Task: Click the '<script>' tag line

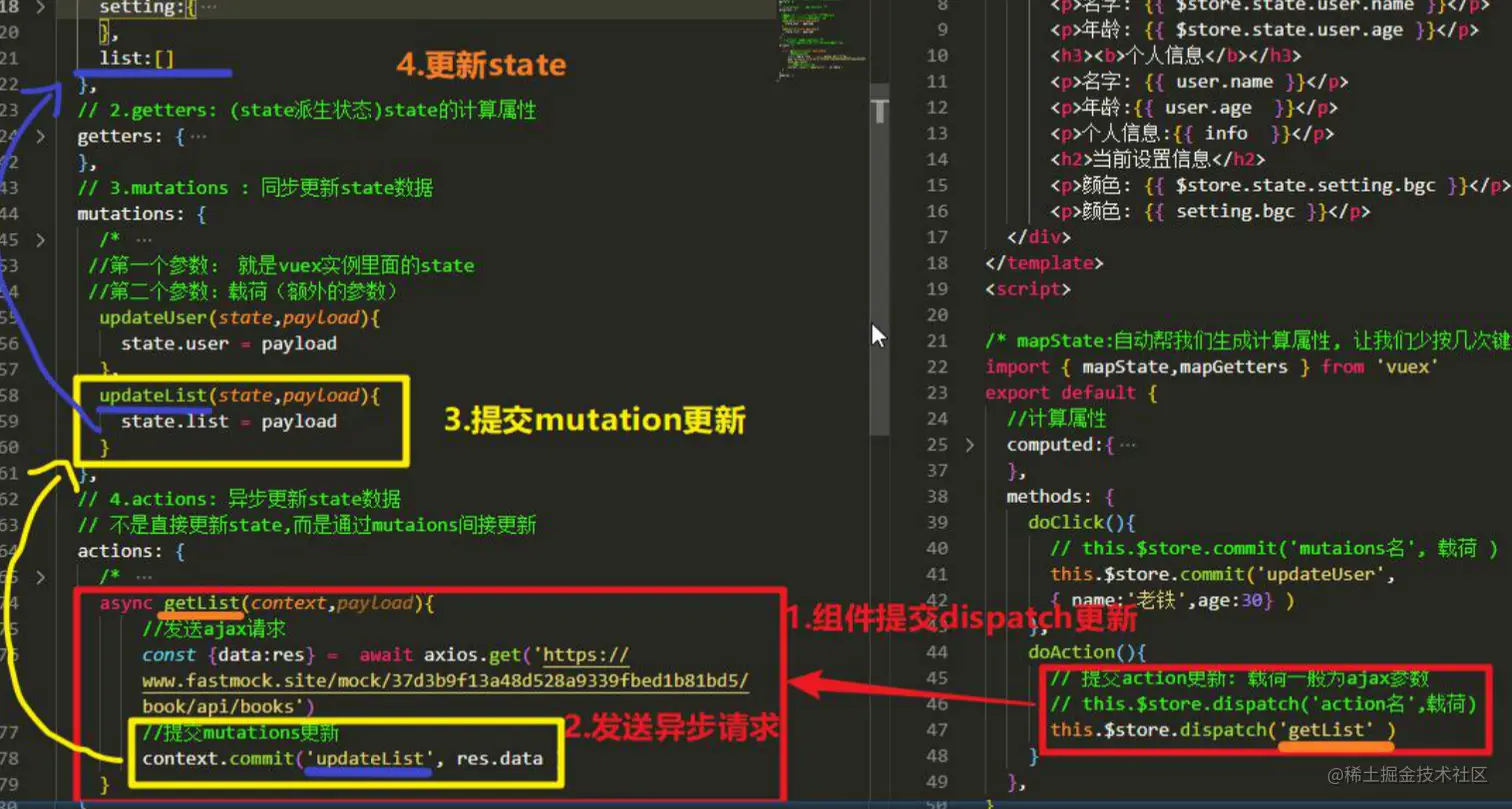Action: 1028,290
